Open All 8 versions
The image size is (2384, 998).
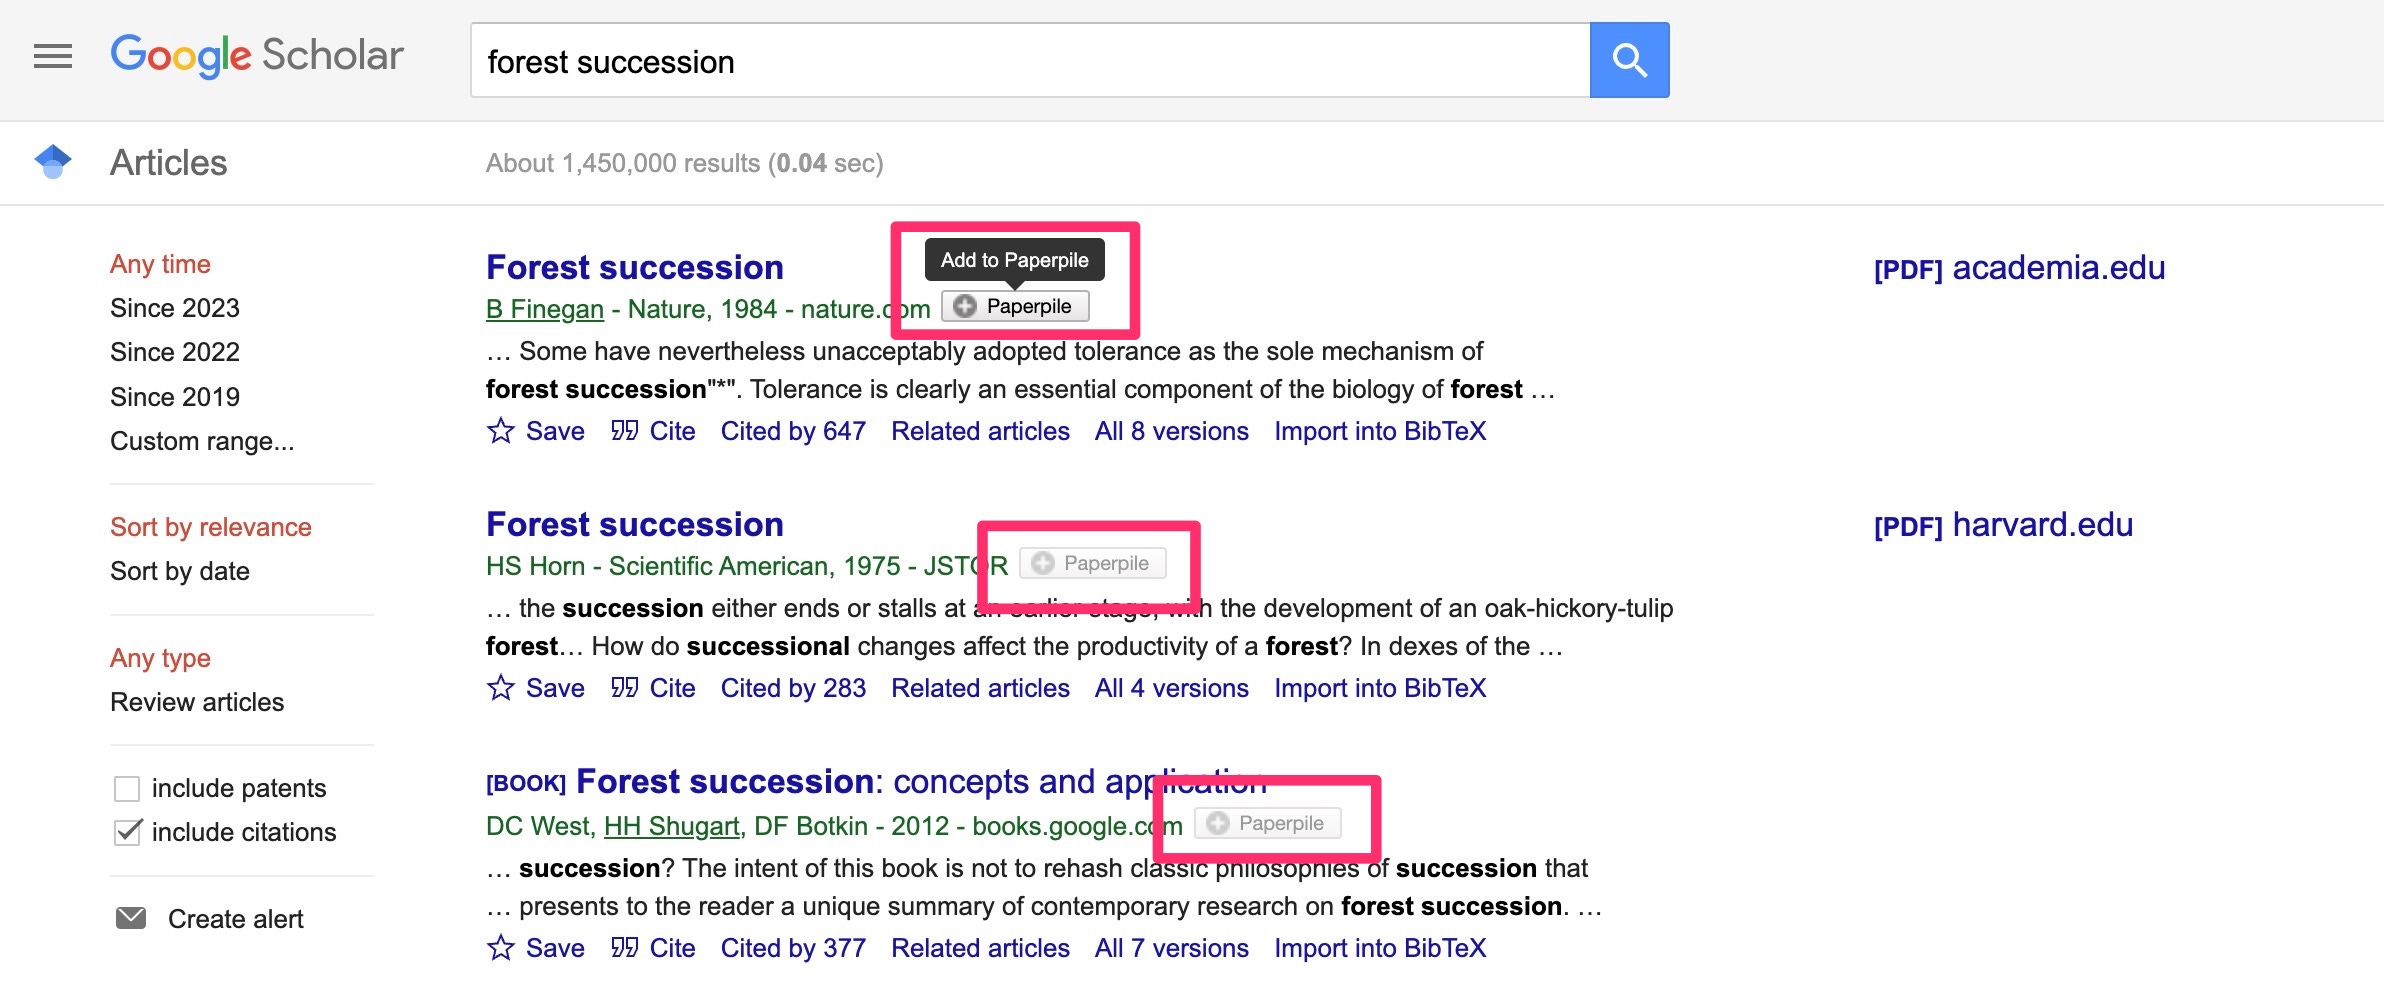(x=1172, y=431)
